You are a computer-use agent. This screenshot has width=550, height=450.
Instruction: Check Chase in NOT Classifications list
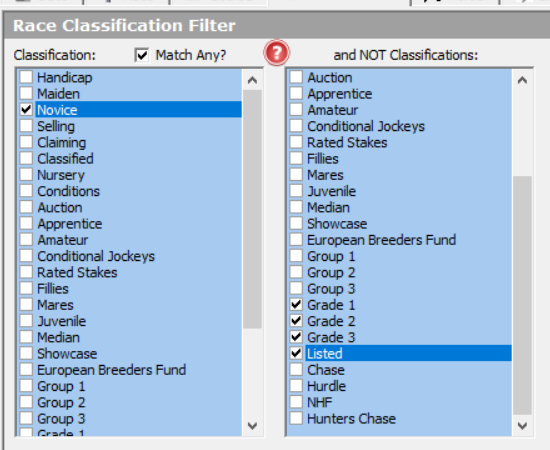296,370
